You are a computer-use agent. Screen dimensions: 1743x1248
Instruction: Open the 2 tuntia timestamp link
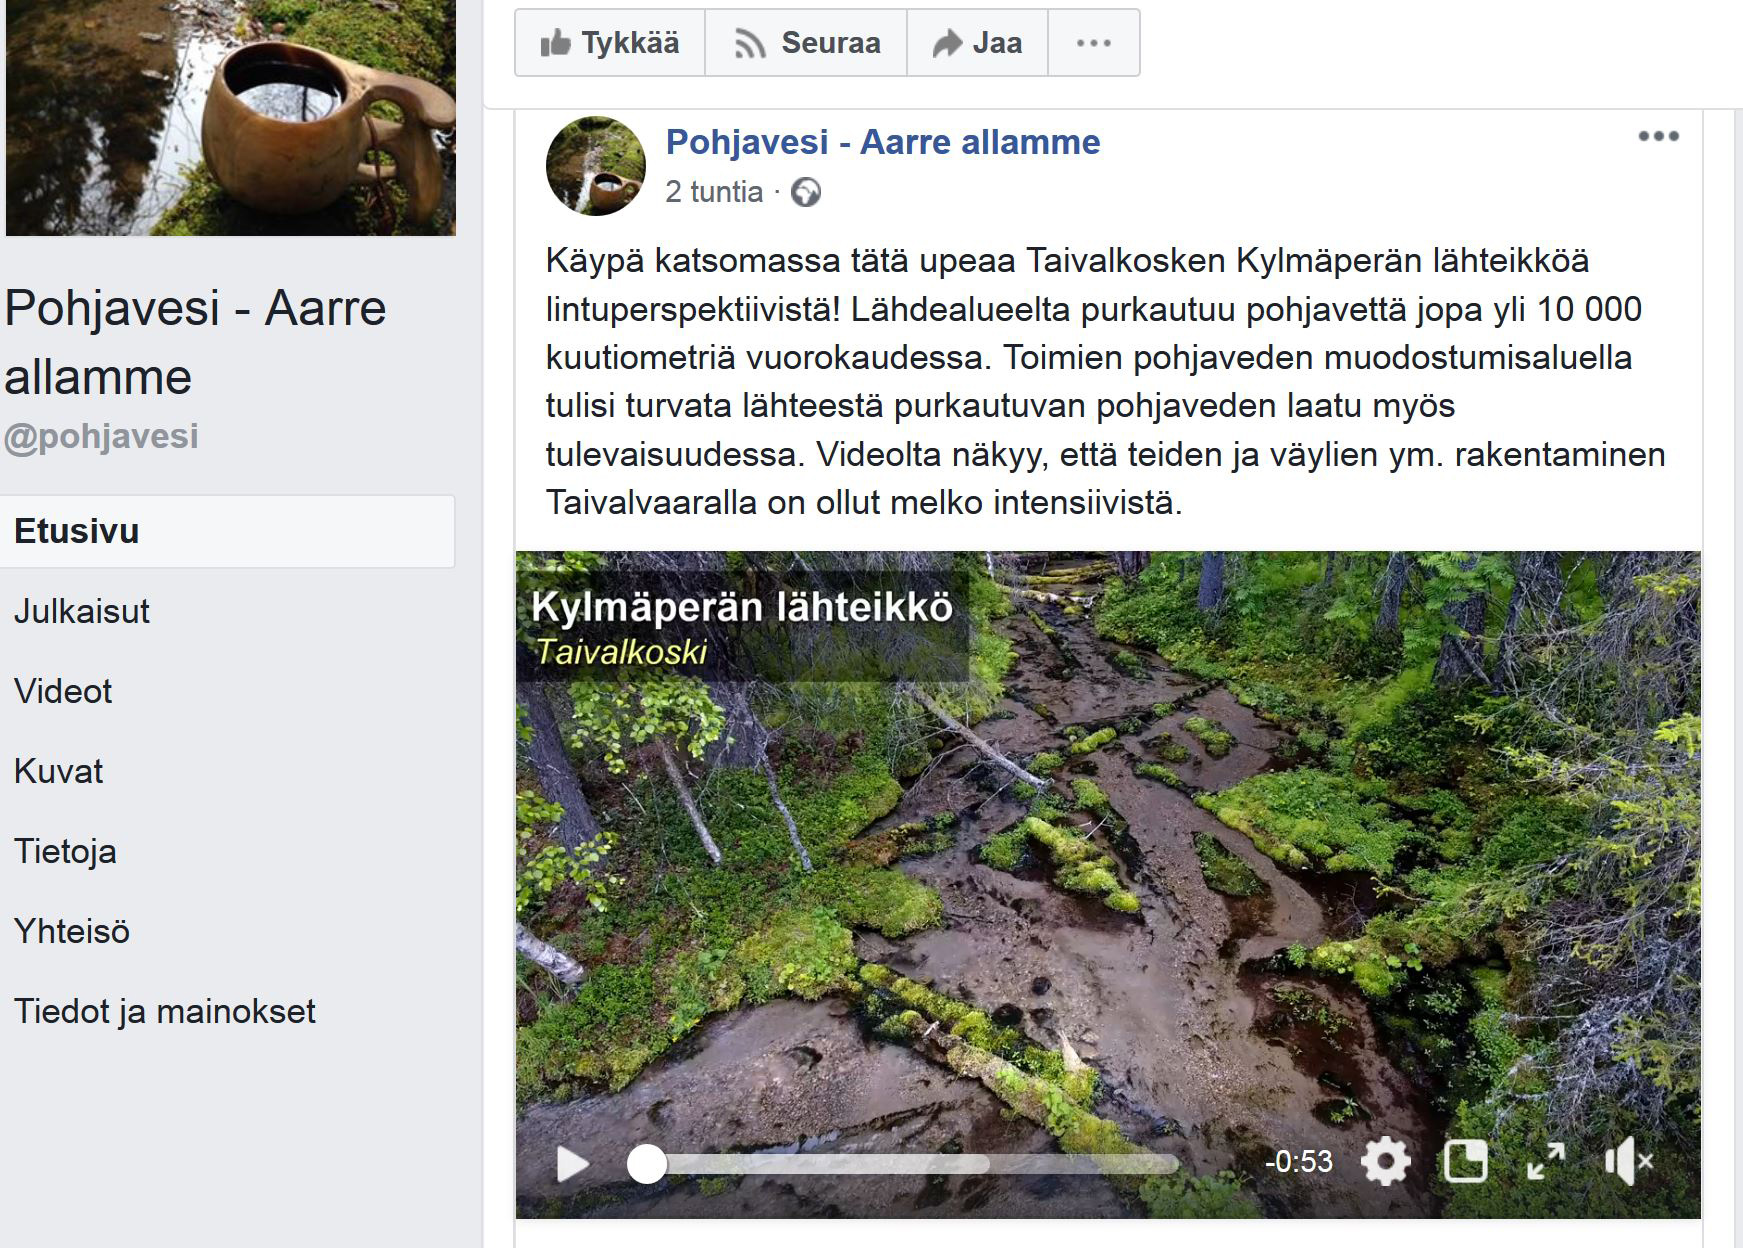714,191
